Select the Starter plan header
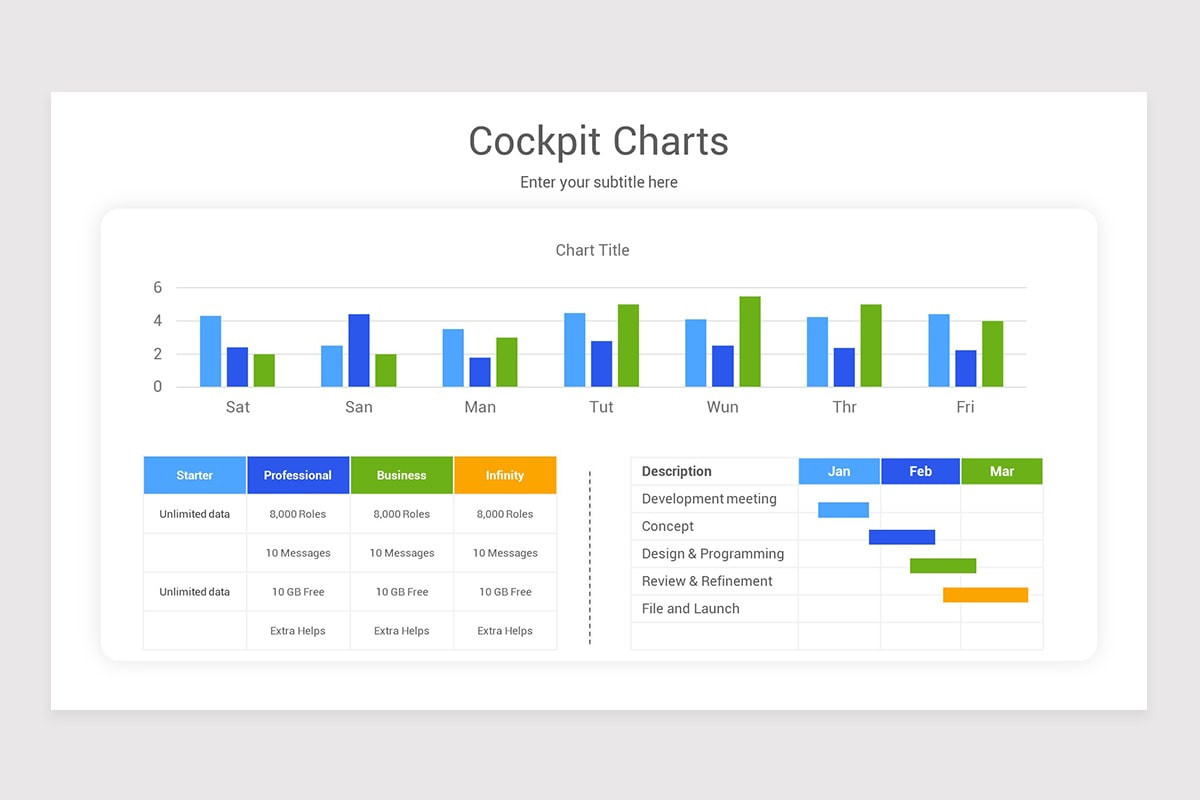1200x800 pixels. click(x=194, y=475)
